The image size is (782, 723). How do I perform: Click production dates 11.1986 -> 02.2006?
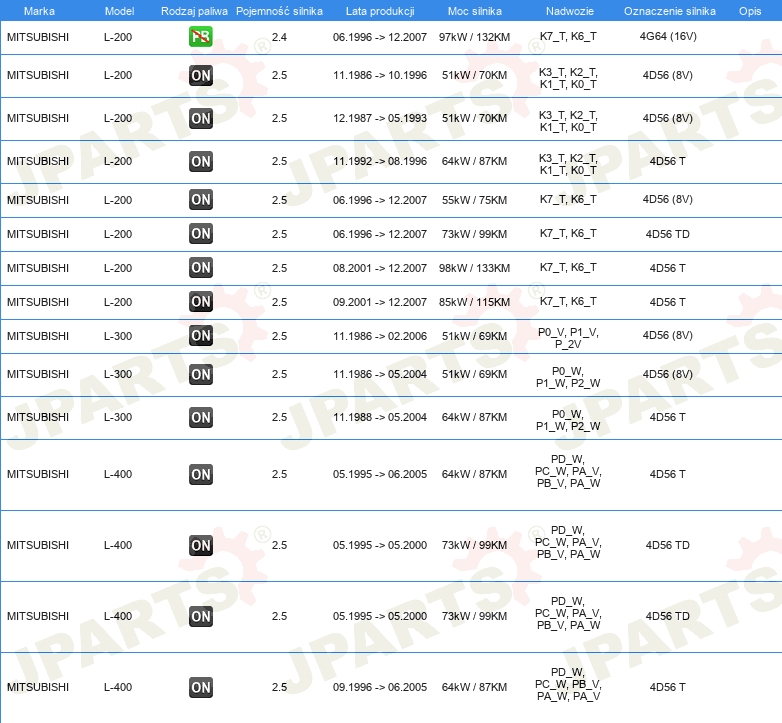[x=380, y=336]
